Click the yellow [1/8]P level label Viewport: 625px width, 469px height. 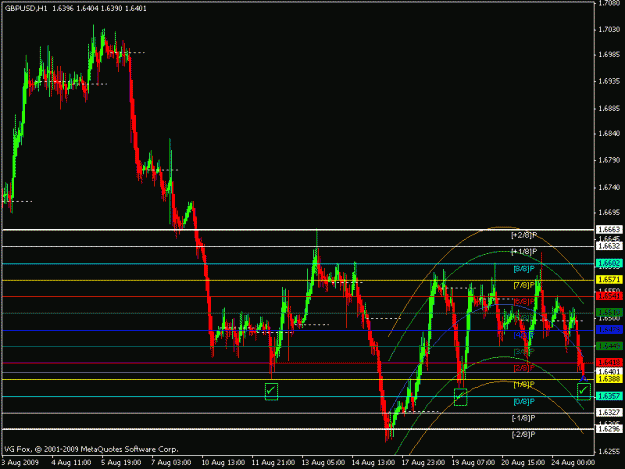pyautogui.click(x=524, y=385)
